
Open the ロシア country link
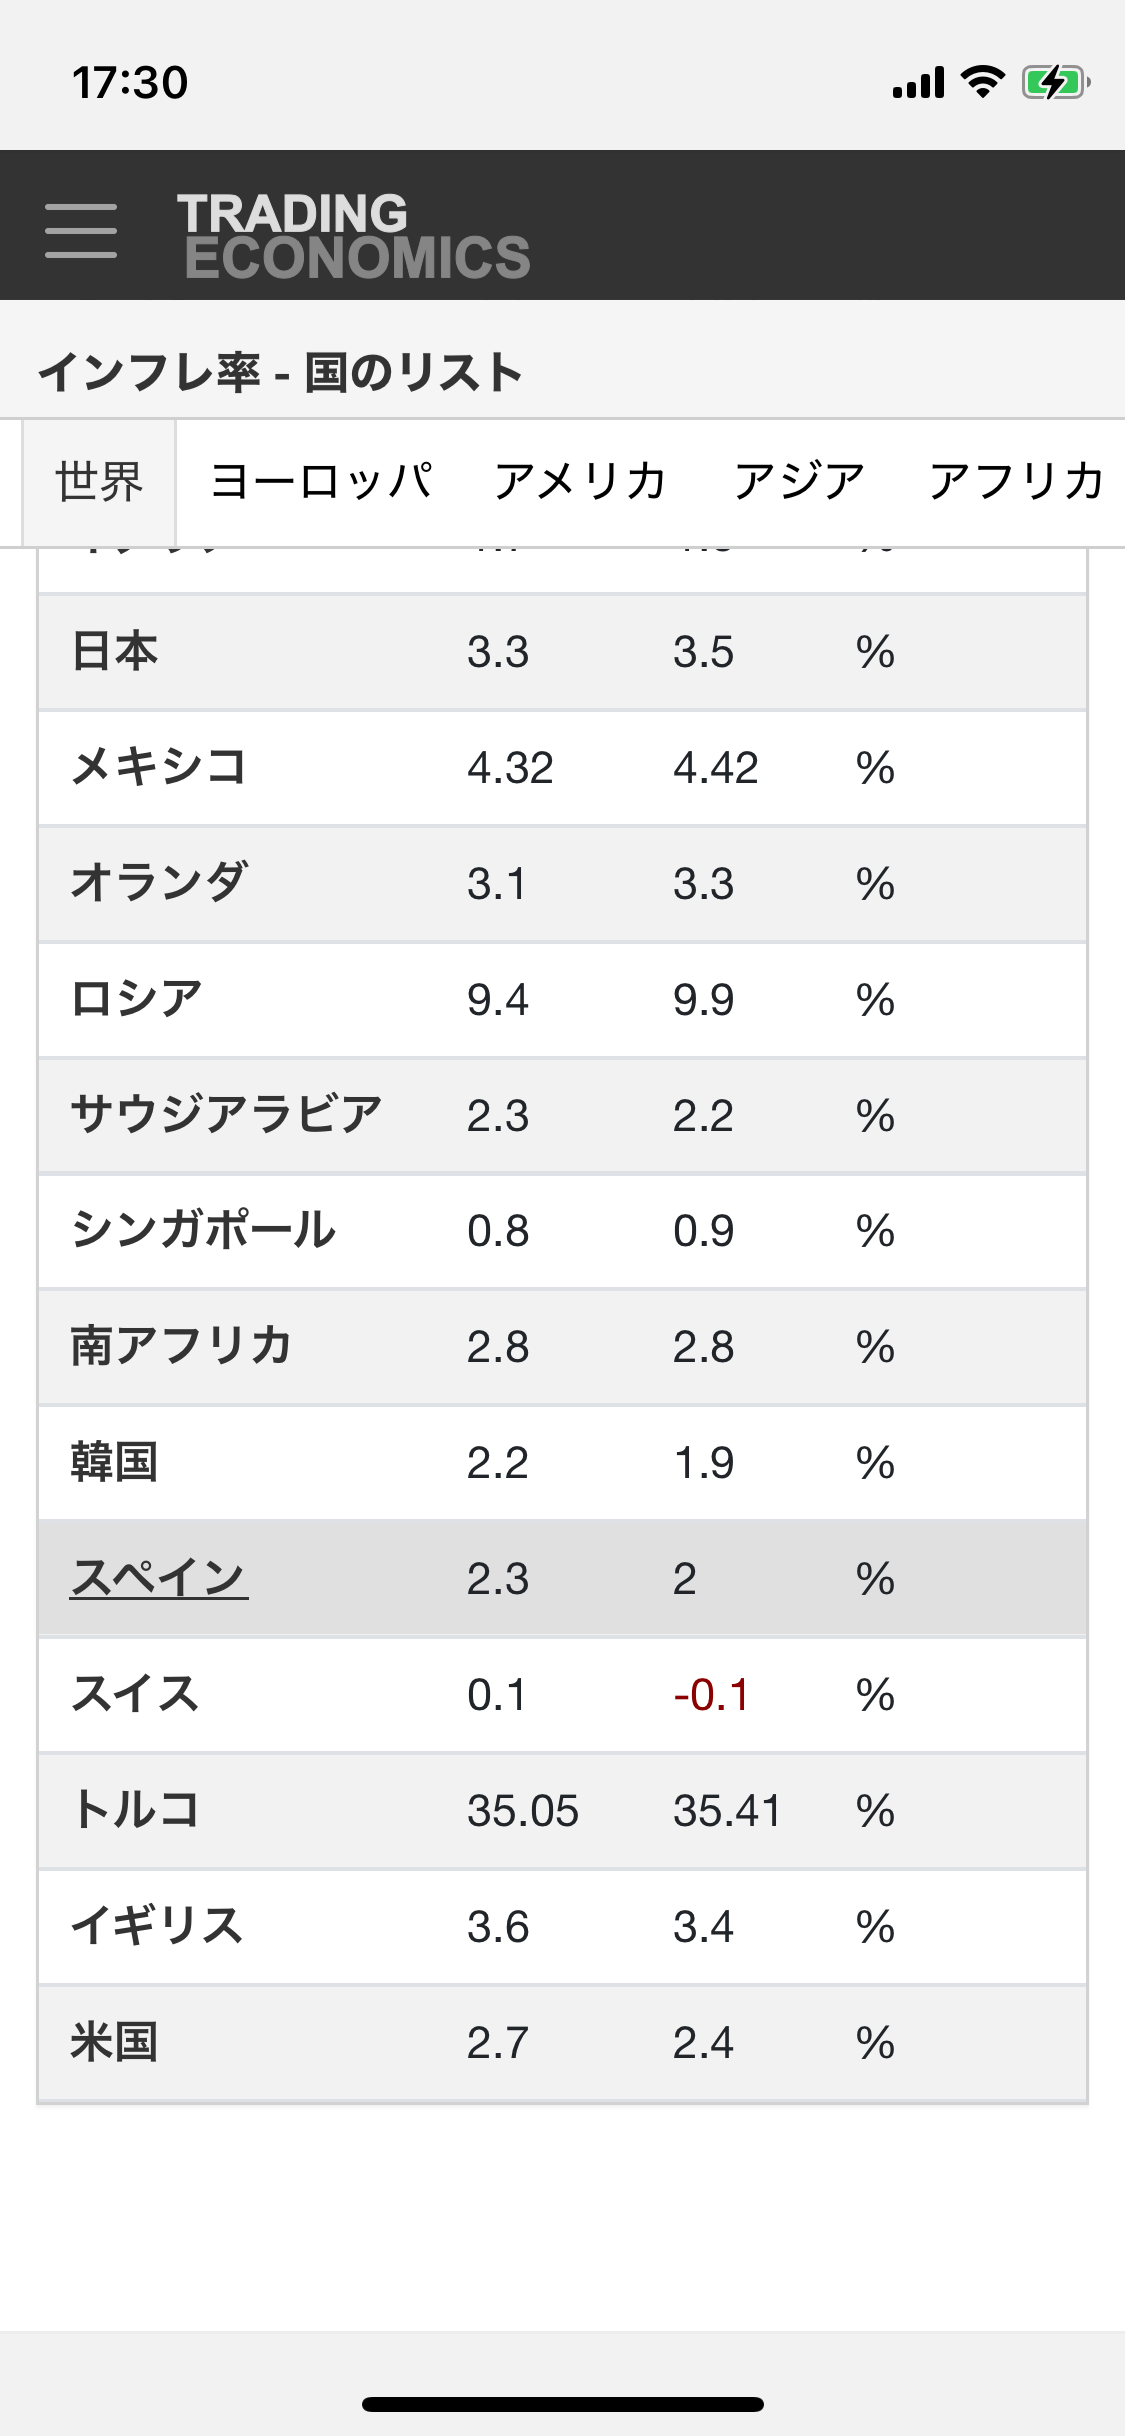[x=136, y=999]
